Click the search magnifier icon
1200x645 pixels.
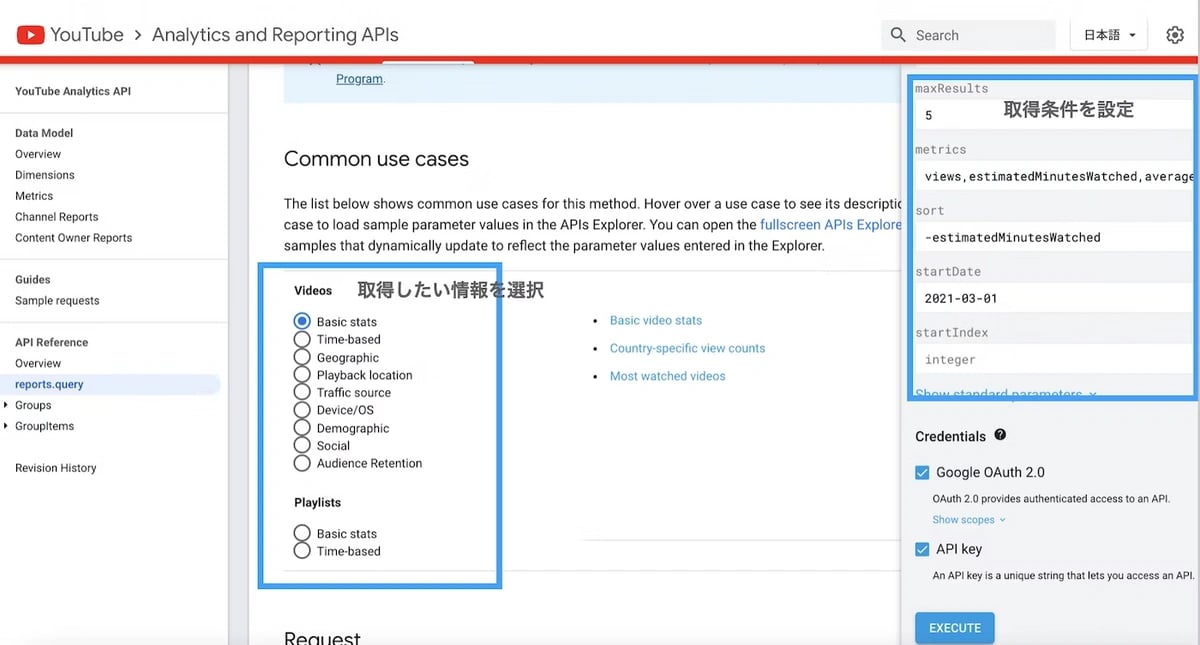[x=898, y=35]
